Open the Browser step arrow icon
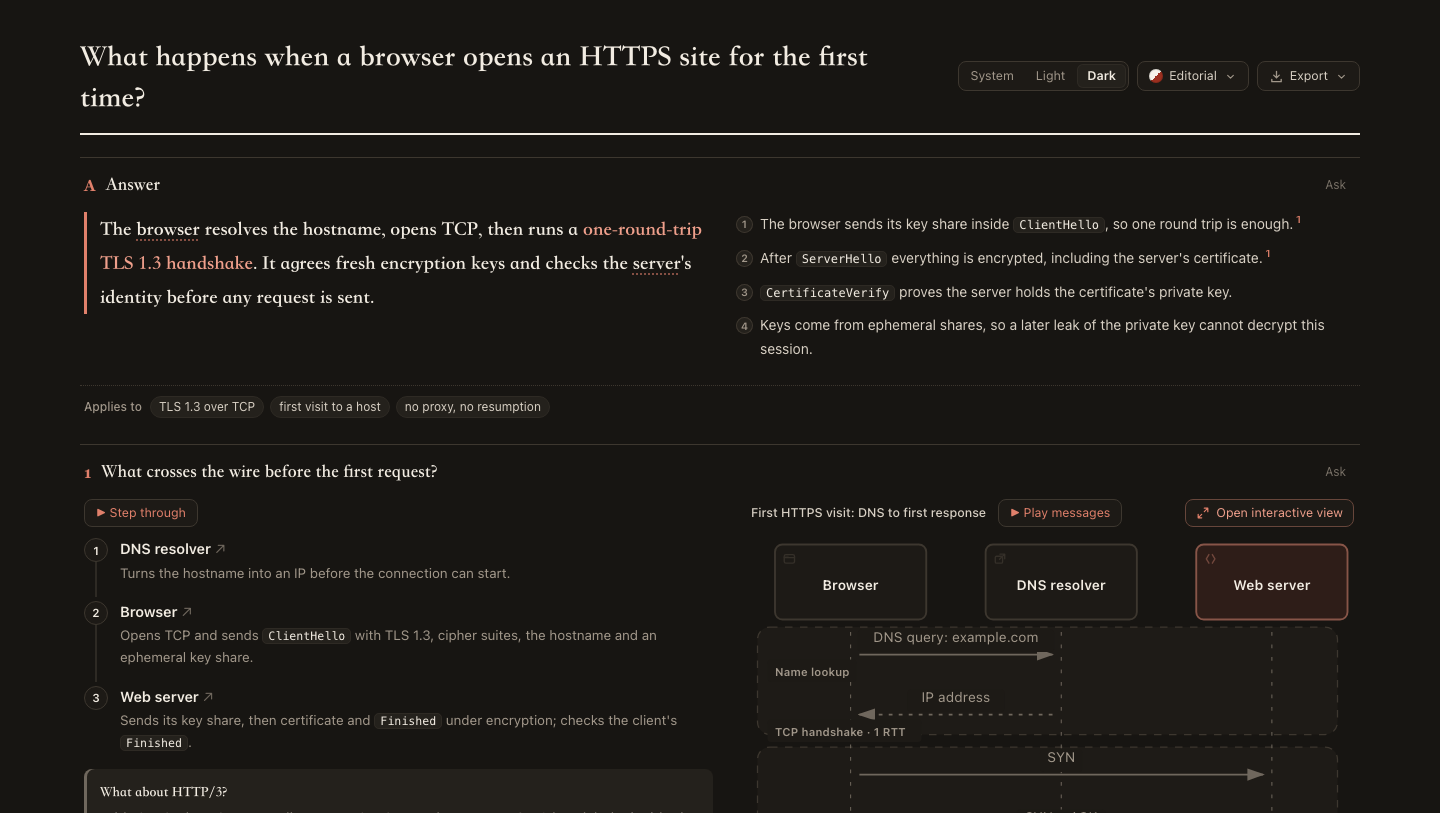This screenshot has height=813, width=1440. tap(187, 612)
